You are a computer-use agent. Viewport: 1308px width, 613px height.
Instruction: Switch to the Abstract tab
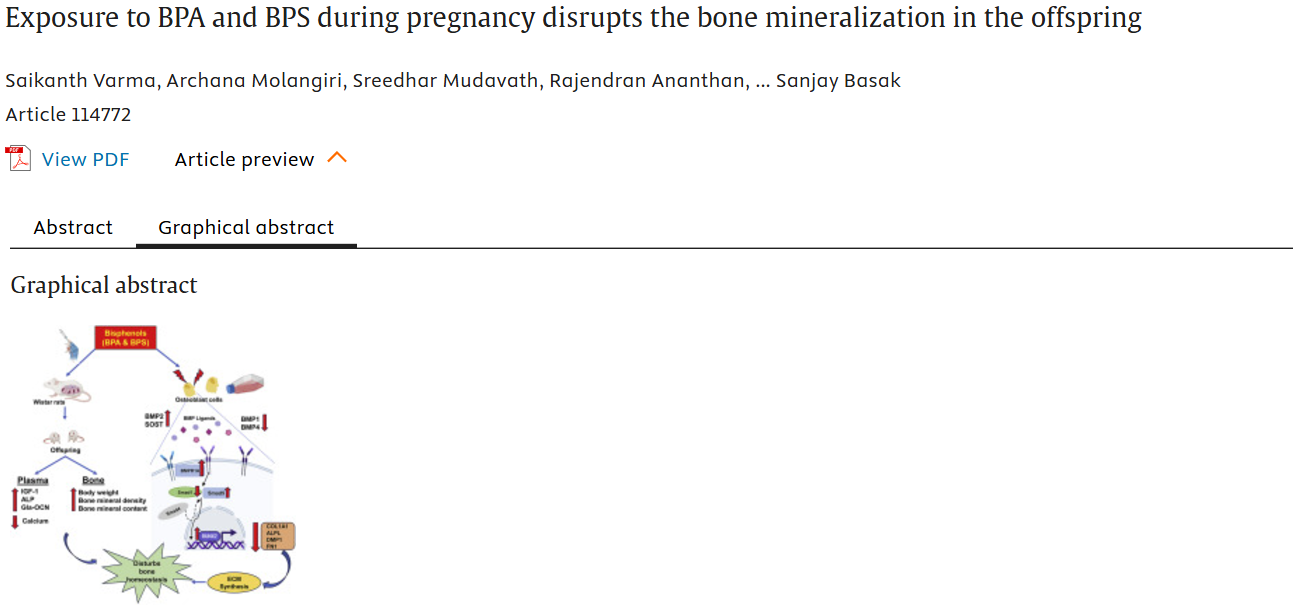[73, 228]
